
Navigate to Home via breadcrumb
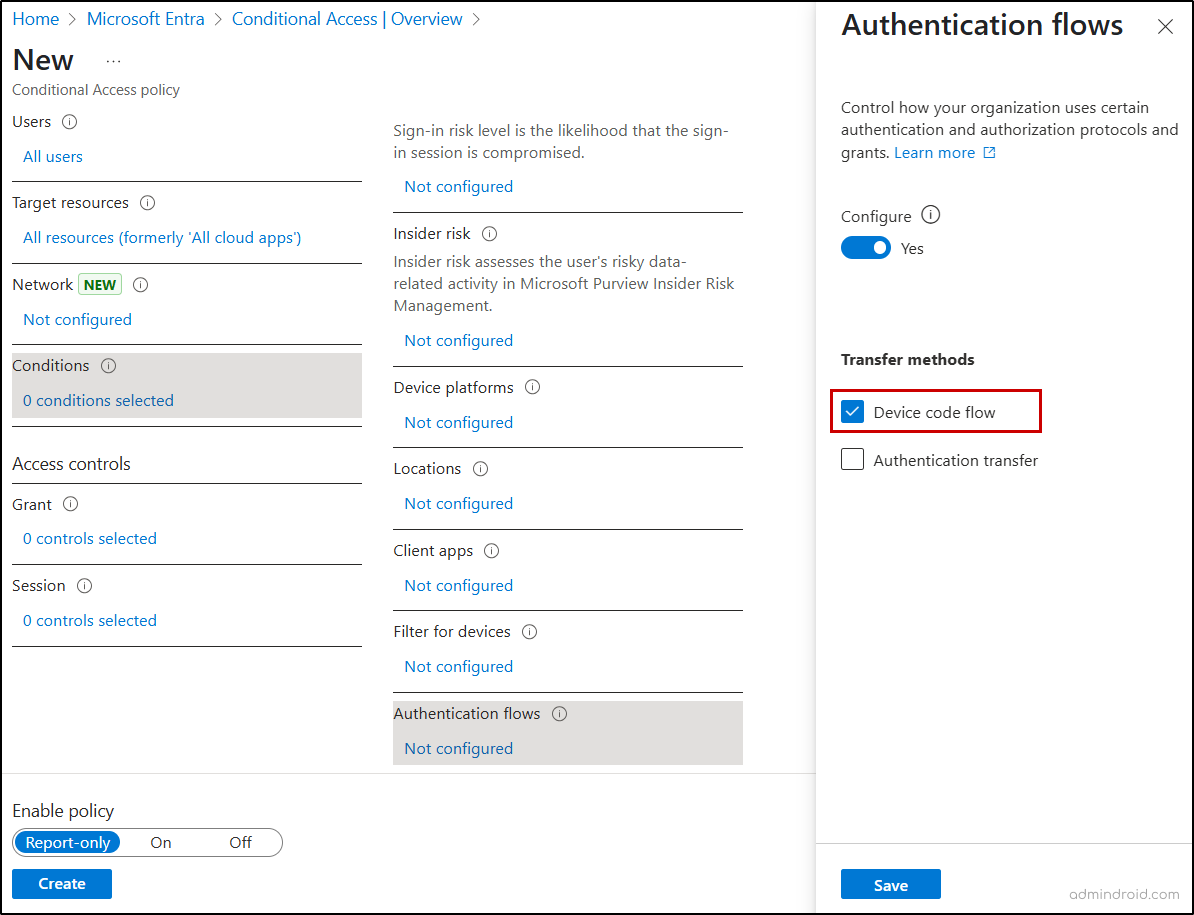[36, 18]
